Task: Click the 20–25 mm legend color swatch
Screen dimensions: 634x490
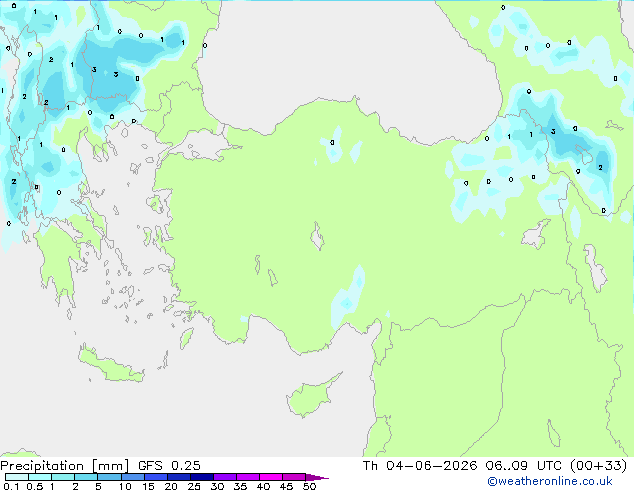Action: 178,477
